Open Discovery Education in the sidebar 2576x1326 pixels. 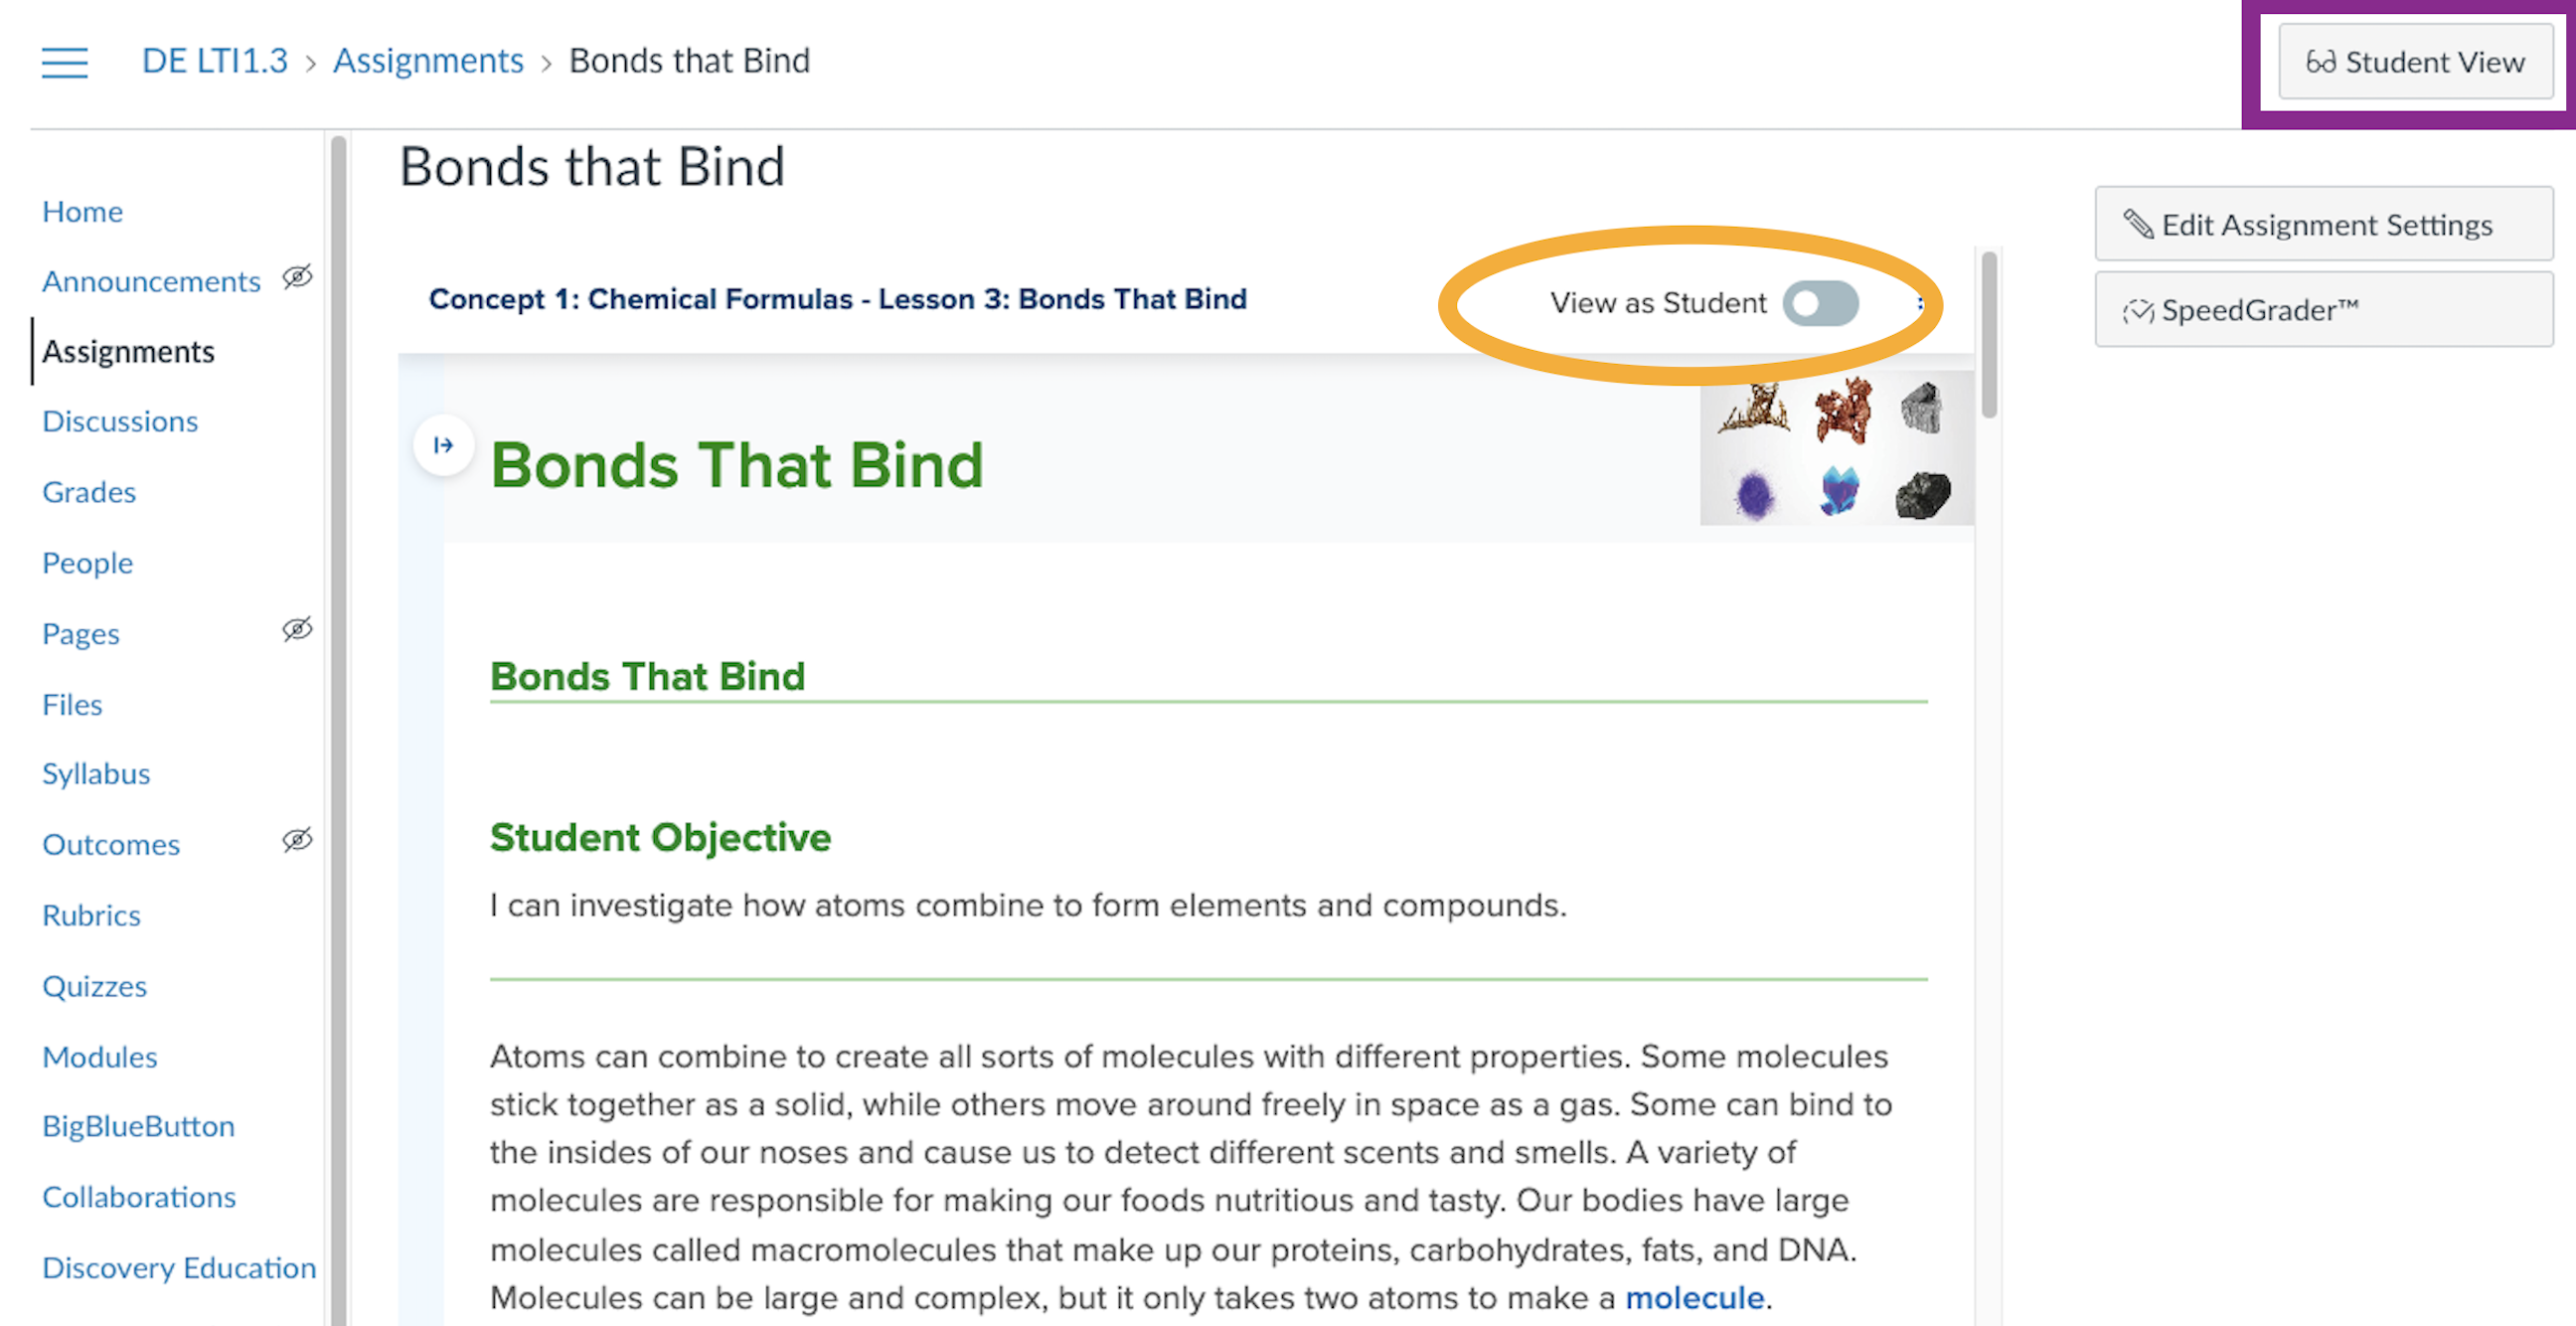(179, 1268)
